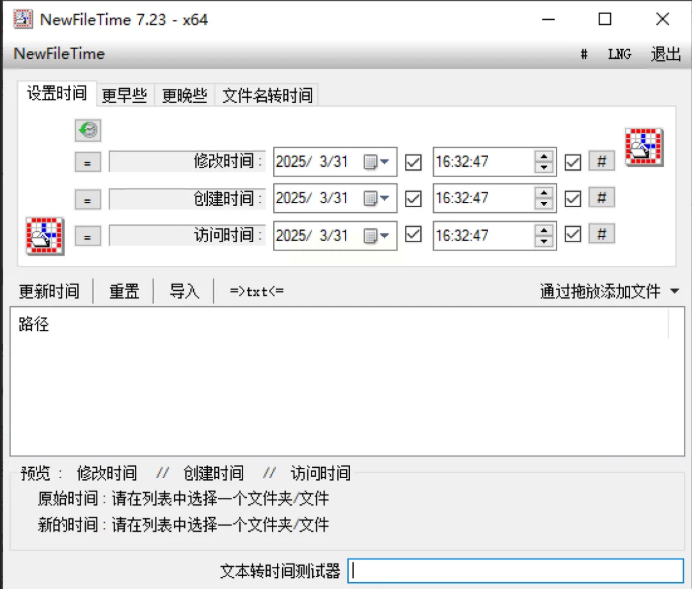
Task: Click the # button in 创建时间 row
Action: pyautogui.click(x=602, y=198)
